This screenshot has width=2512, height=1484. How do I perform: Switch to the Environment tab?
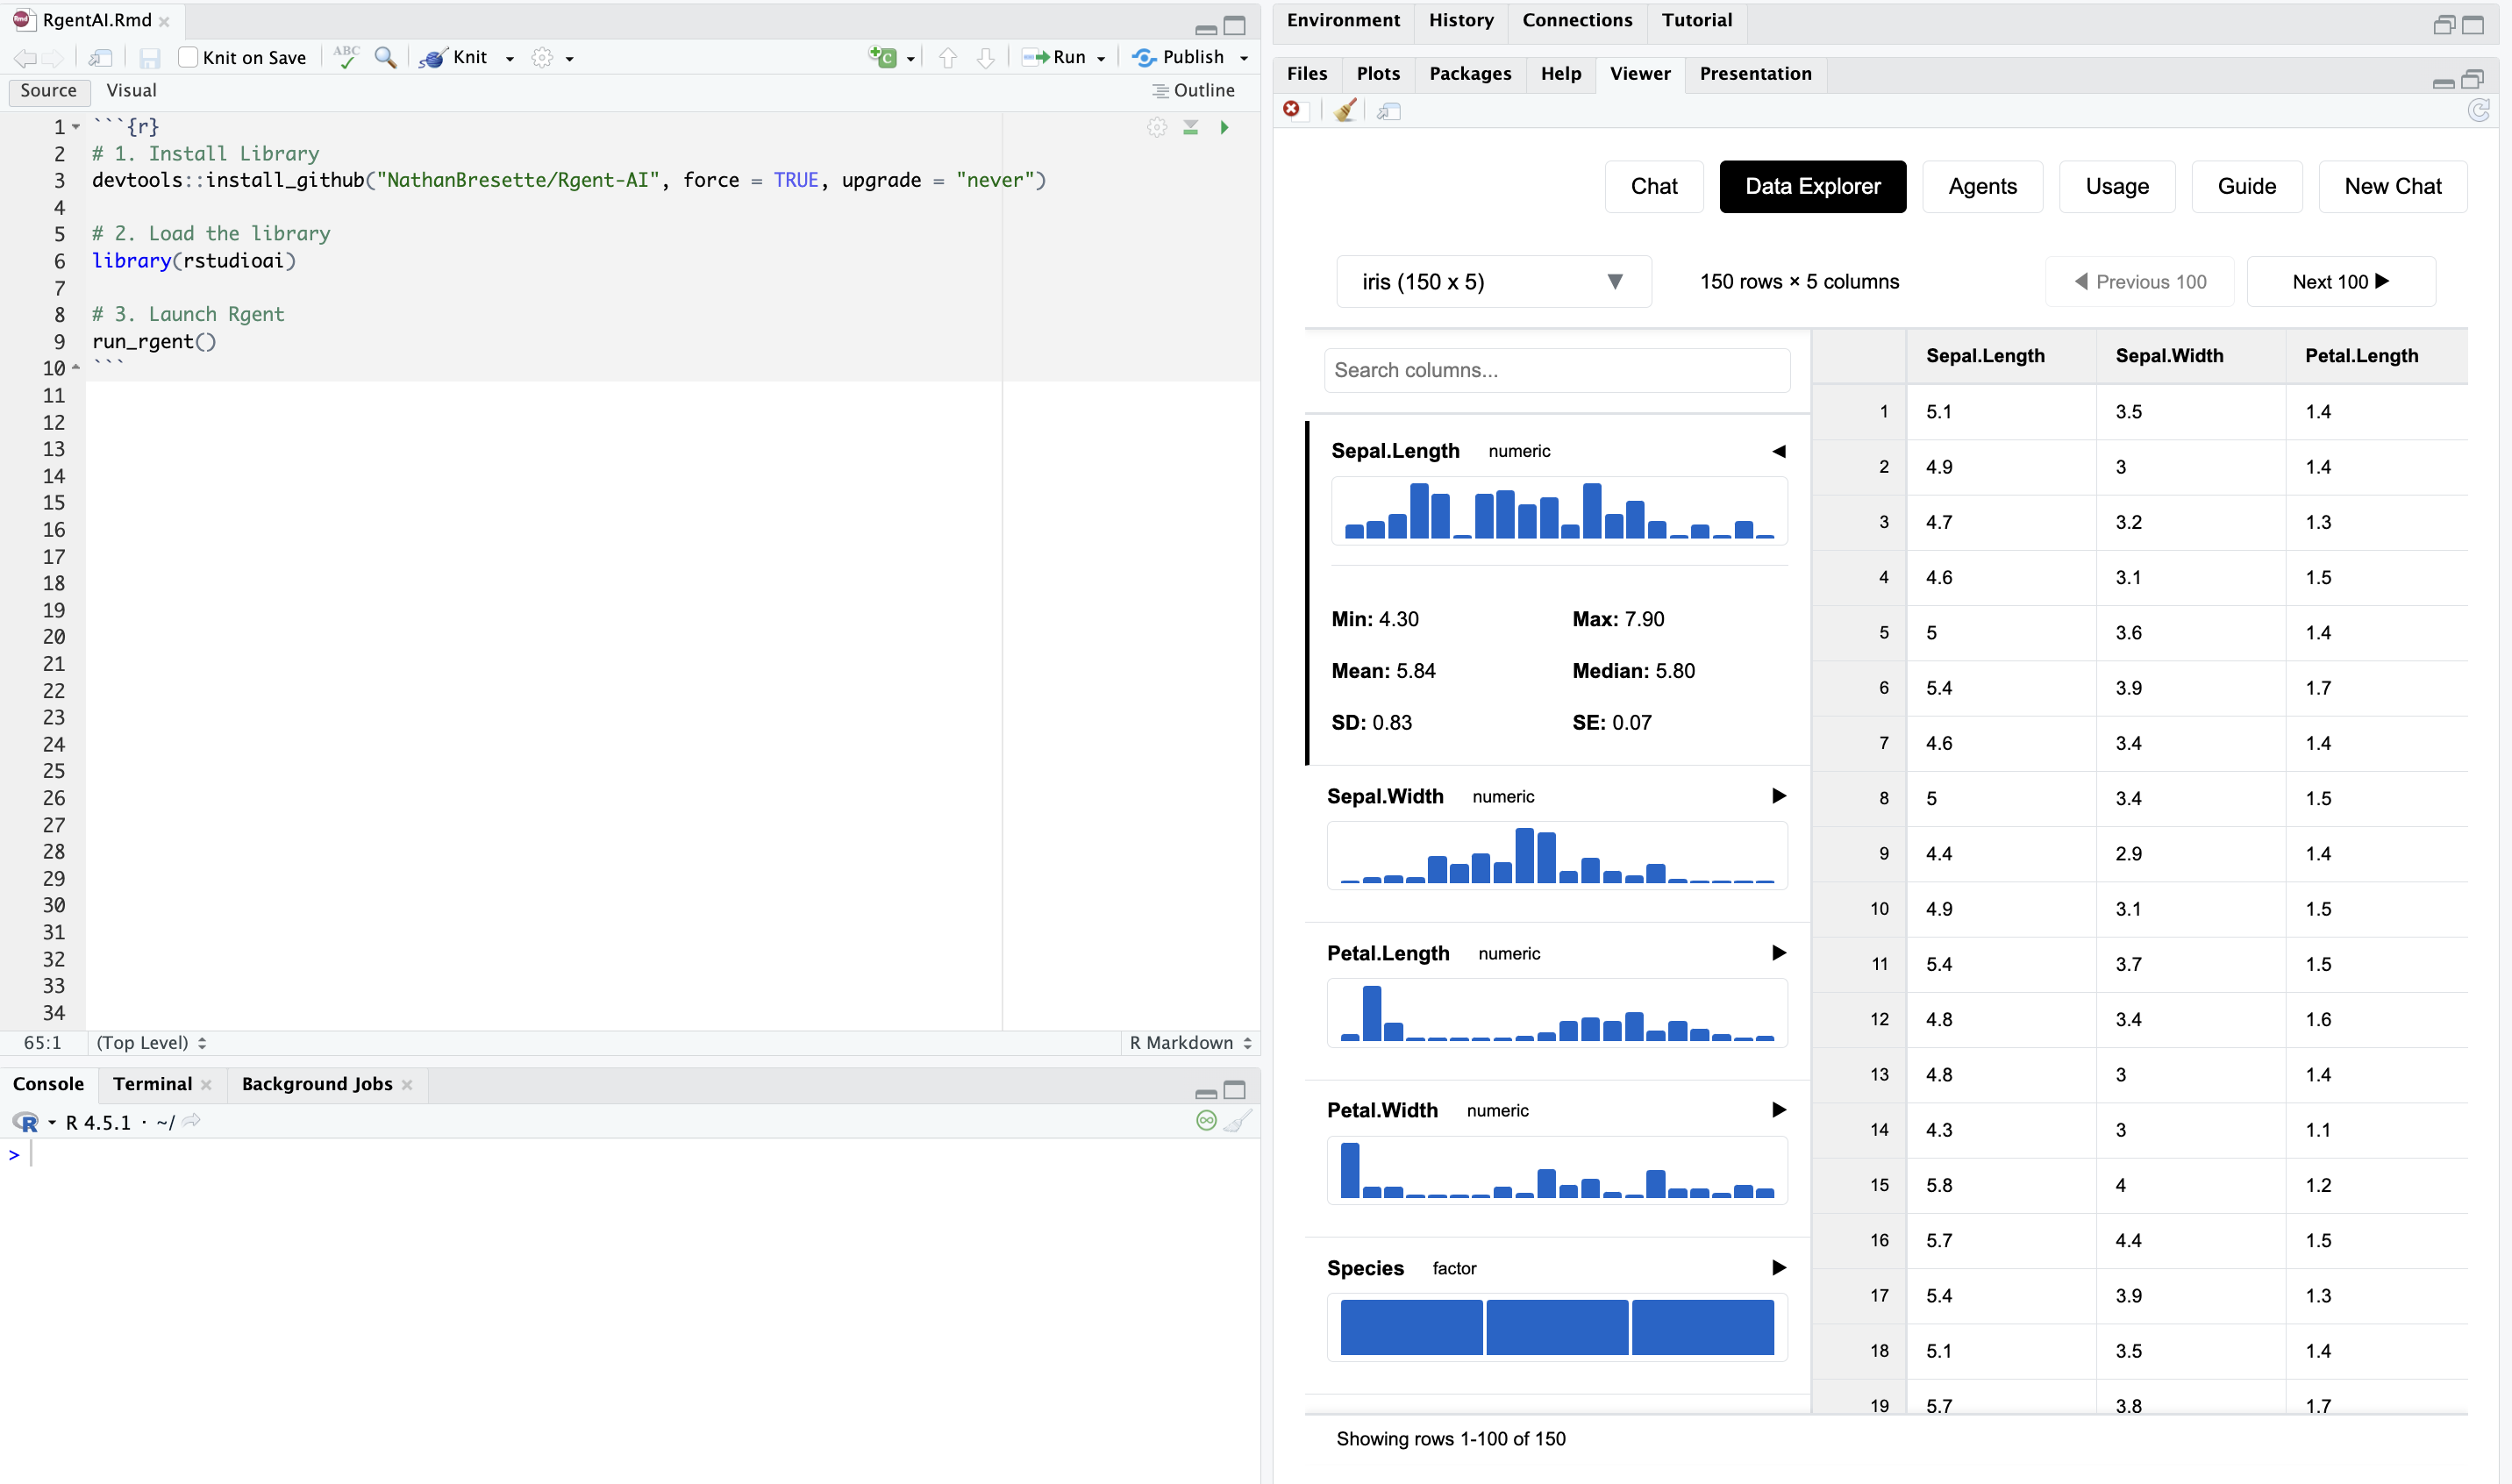[1342, 20]
